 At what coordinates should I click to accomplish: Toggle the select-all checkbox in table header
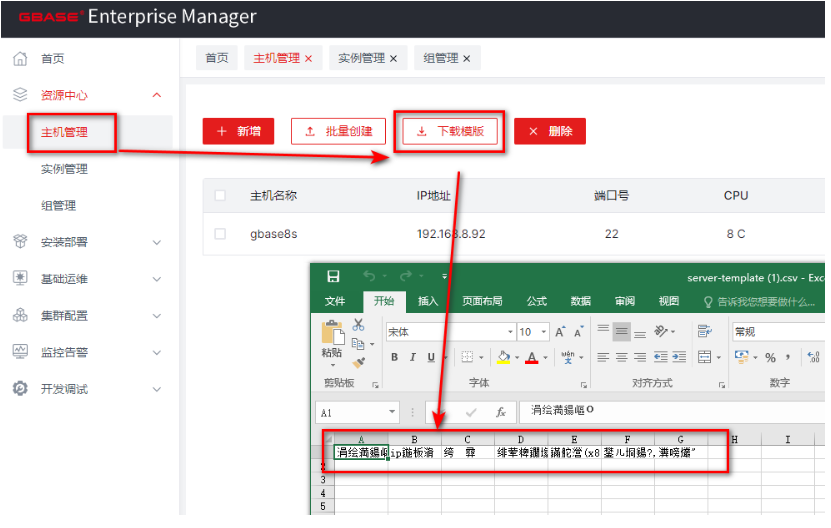click(221, 196)
